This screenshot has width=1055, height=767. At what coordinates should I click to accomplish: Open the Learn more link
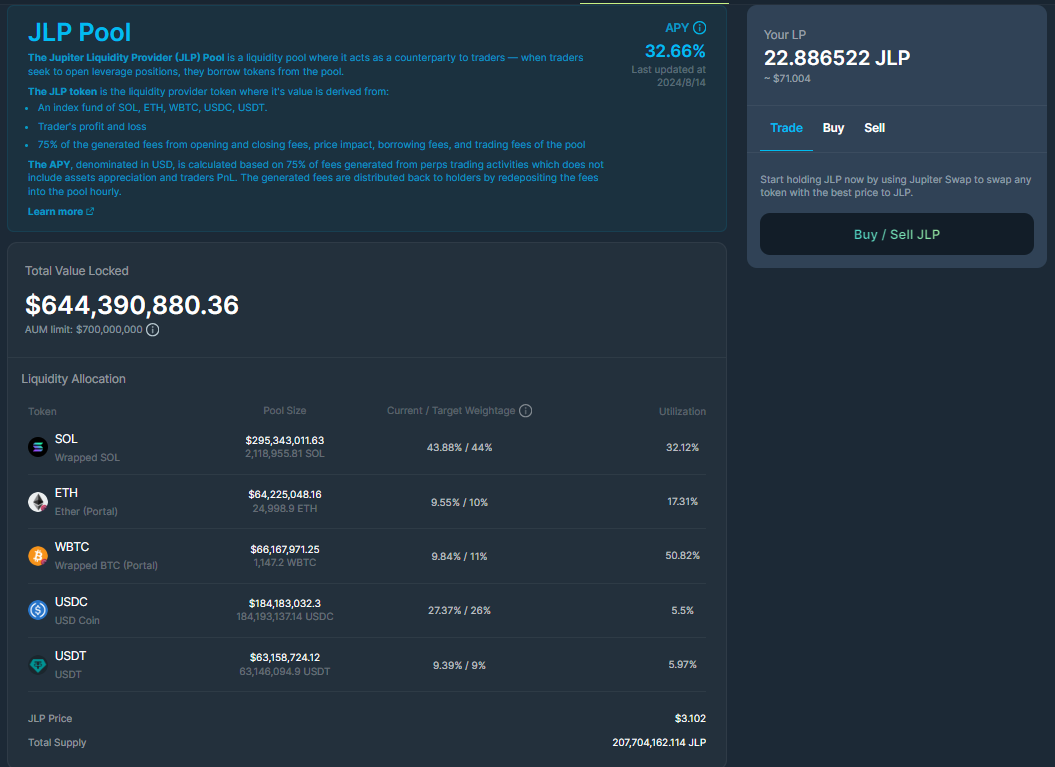click(x=56, y=212)
